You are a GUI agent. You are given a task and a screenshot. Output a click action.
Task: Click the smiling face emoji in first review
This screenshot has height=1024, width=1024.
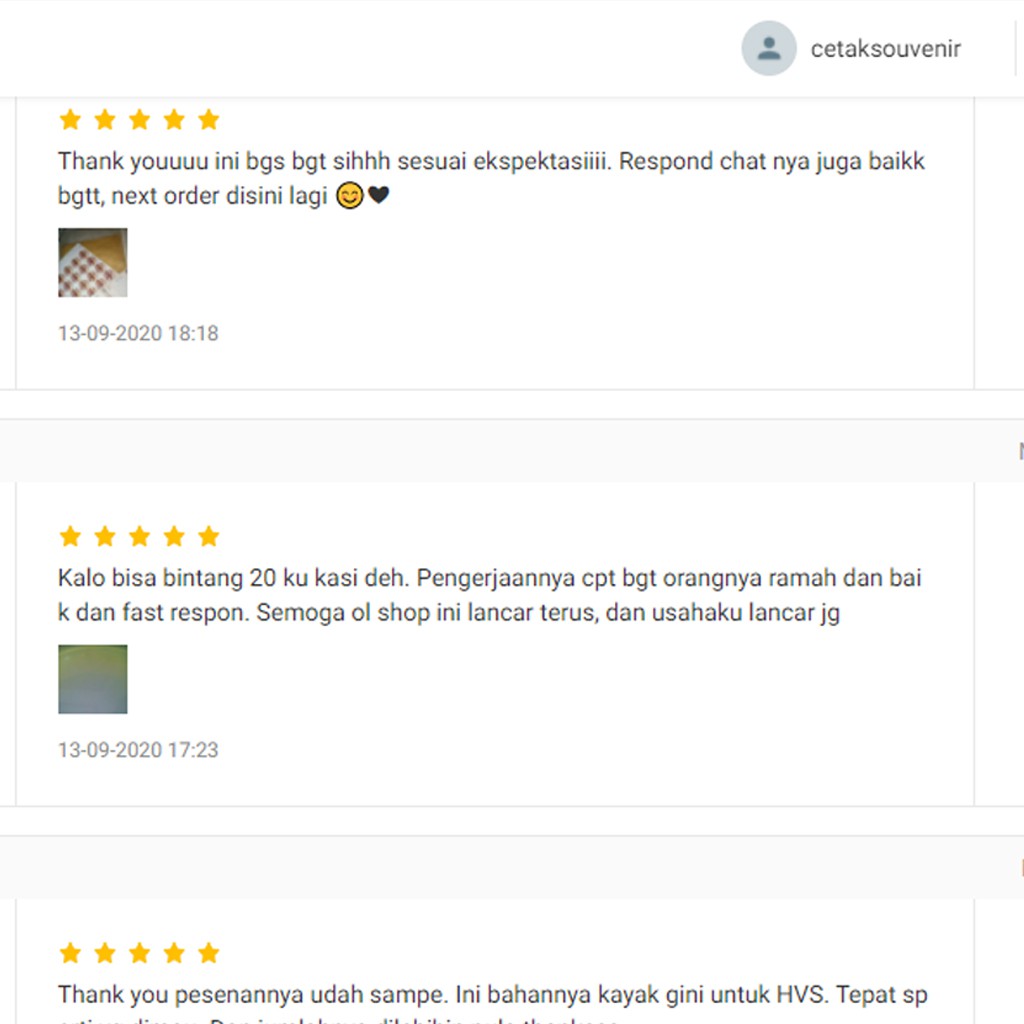tap(349, 195)
